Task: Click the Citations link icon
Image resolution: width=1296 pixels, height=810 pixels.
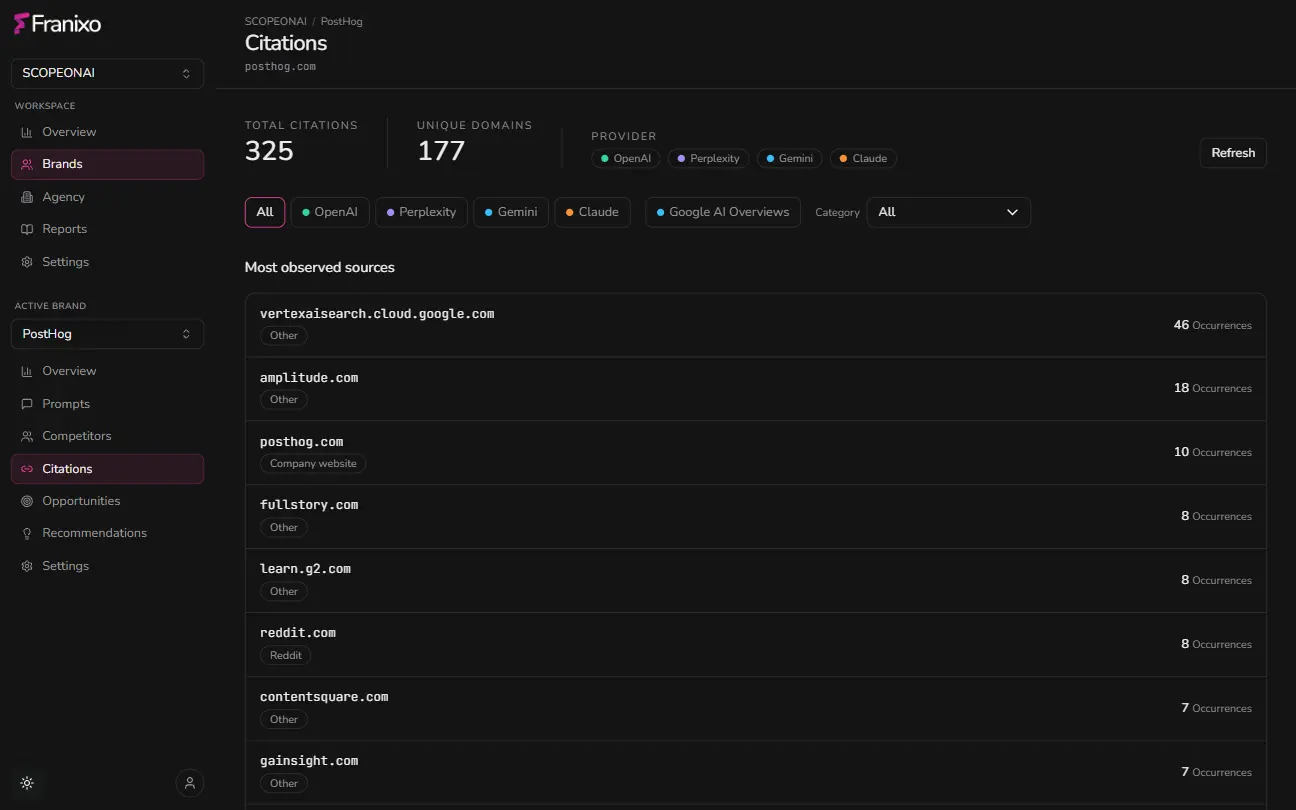Action: pos(27,469)
